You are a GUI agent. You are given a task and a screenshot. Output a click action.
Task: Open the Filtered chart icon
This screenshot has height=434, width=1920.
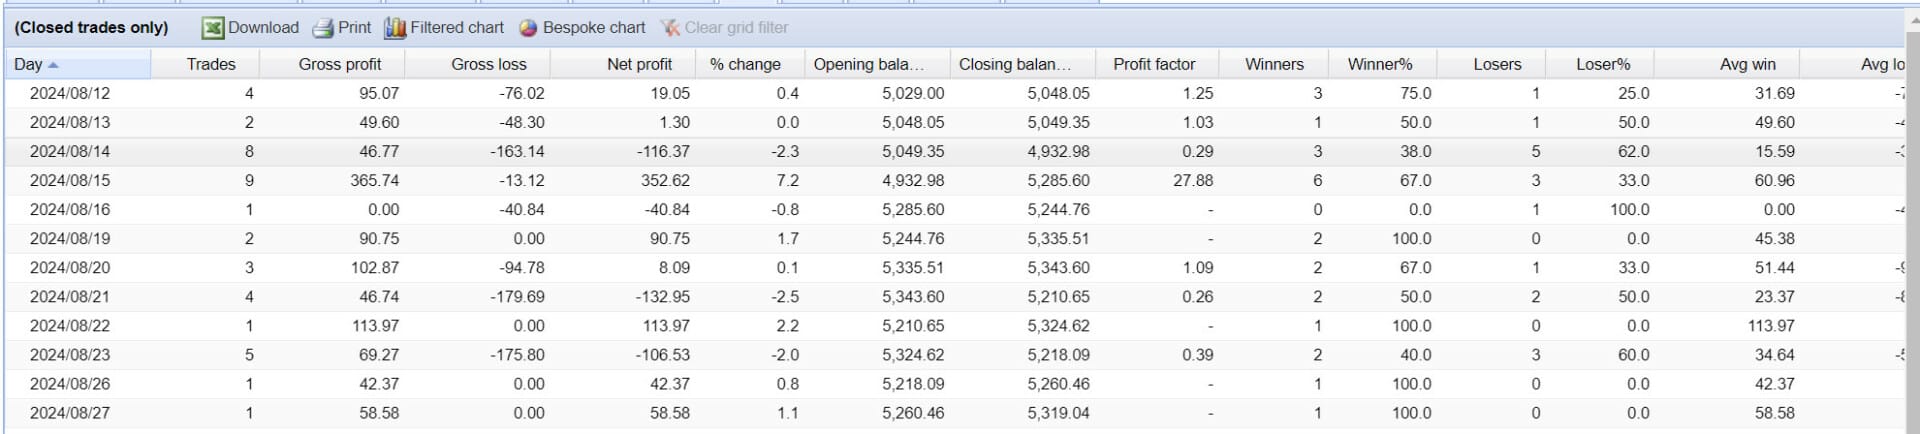click(x=395, y=28)
